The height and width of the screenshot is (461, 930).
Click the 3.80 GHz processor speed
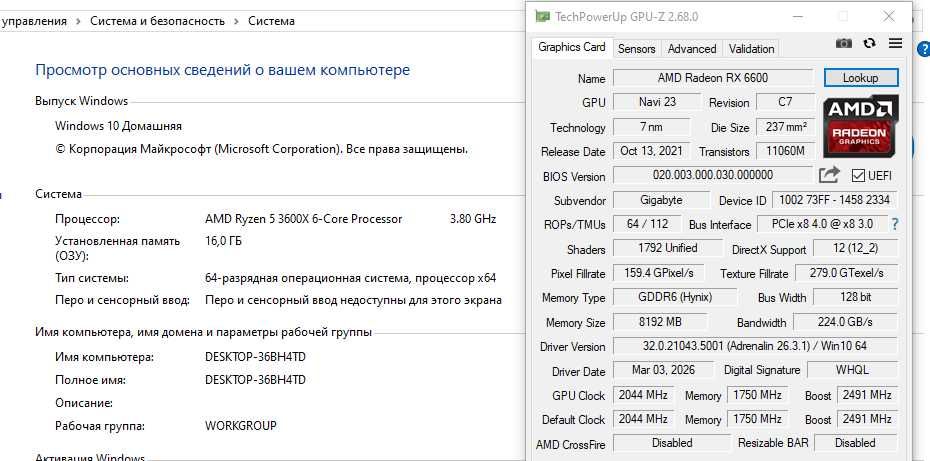[x=473, y=219]
